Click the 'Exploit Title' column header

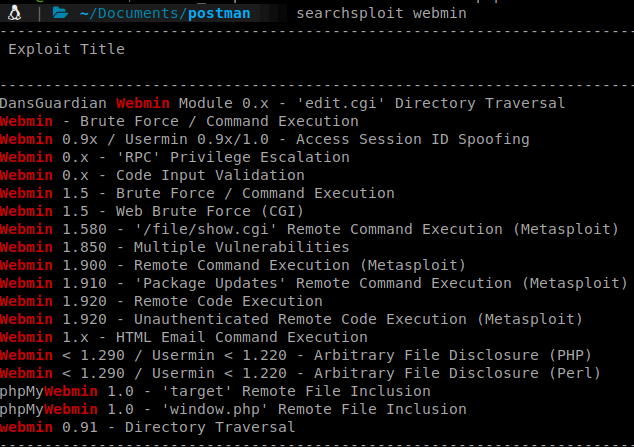tap(67, 48)
